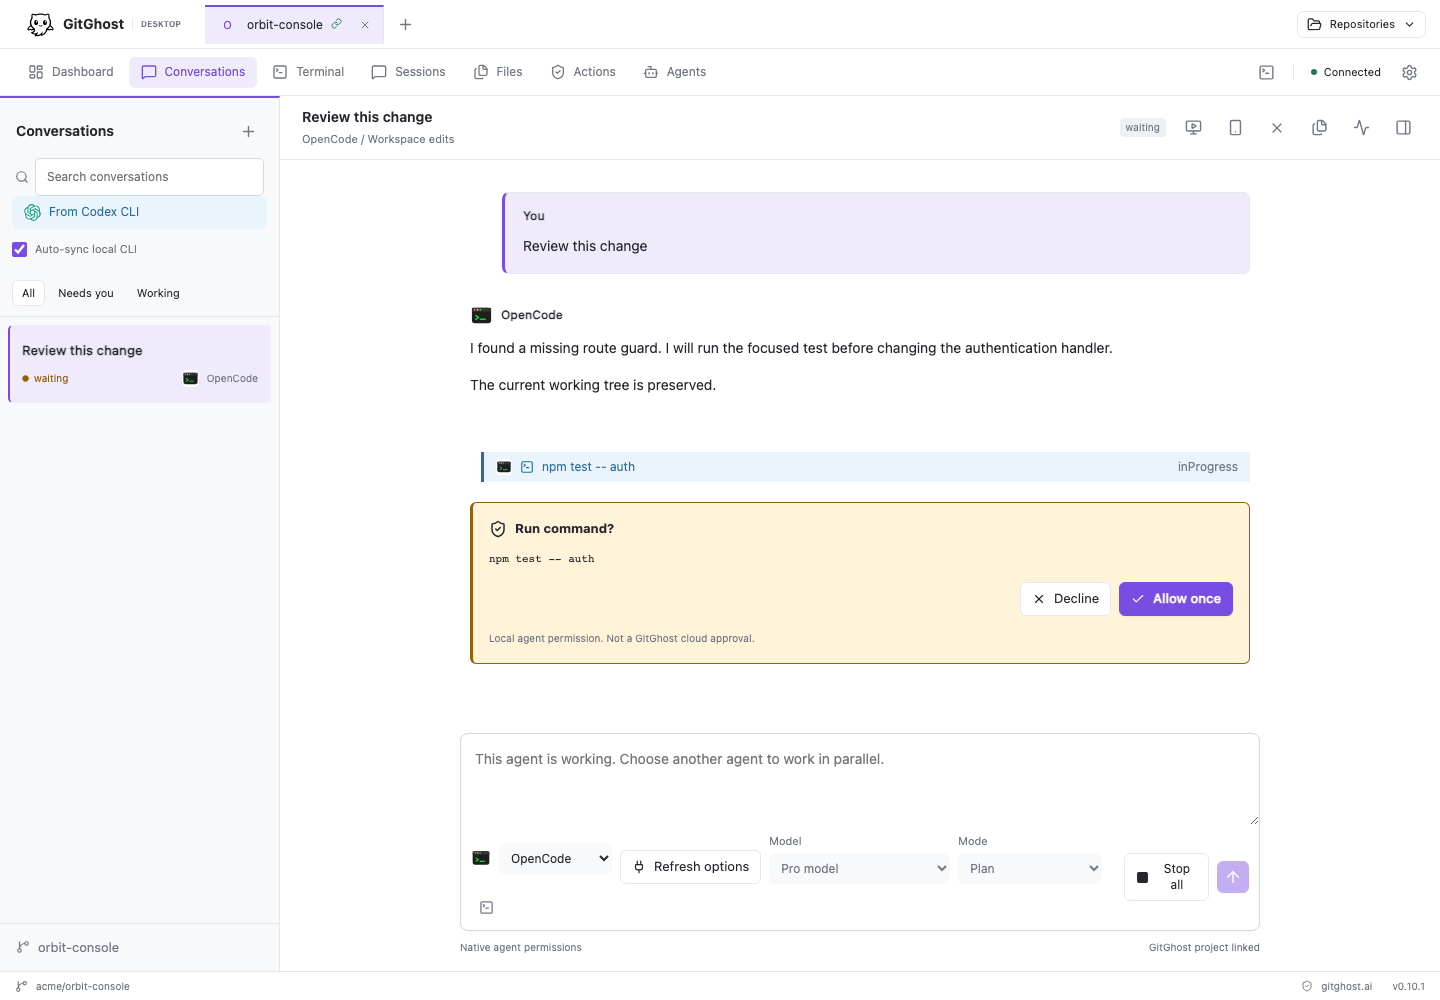Click the Search conversations field
This screenshot has height=1000, width=1440.
tap(149, 177)
